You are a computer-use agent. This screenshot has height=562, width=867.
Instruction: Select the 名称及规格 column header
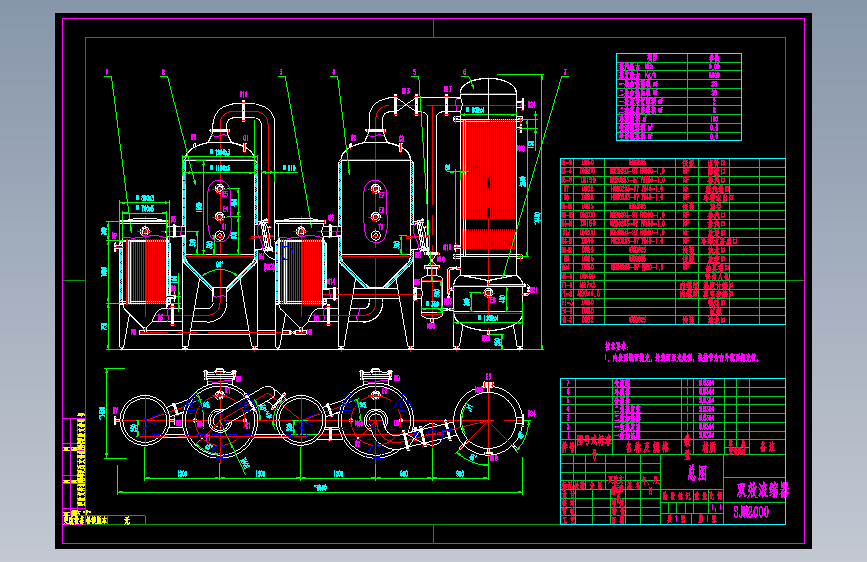click(647, 447)
